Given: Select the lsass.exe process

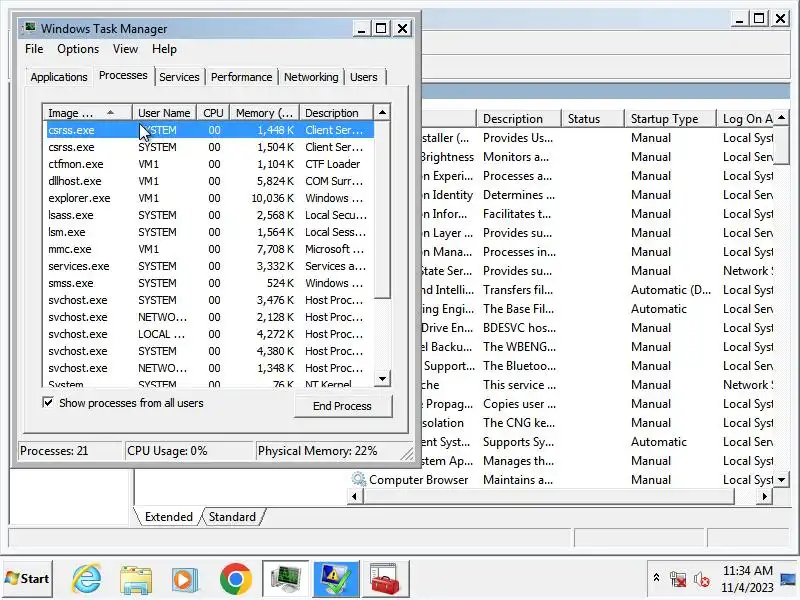Looking at the screenshot, I should [x=210, y=215].
